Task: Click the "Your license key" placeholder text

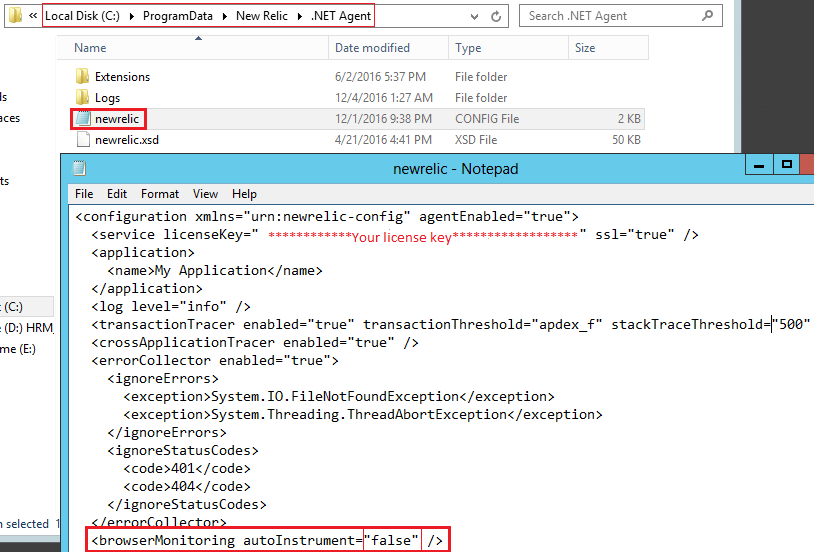Action: pyautogui.click(x=401, y=237)
